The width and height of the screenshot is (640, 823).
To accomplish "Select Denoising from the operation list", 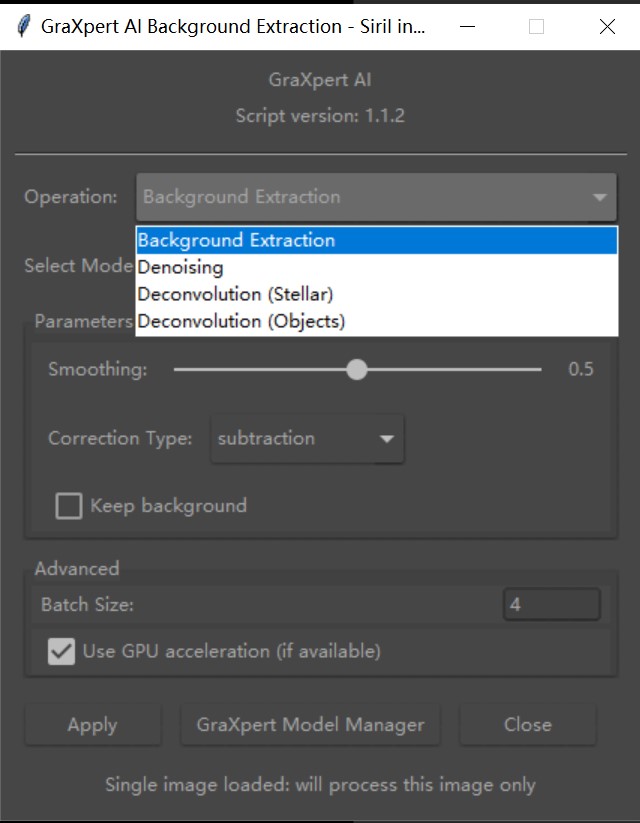I will point(376,268).
